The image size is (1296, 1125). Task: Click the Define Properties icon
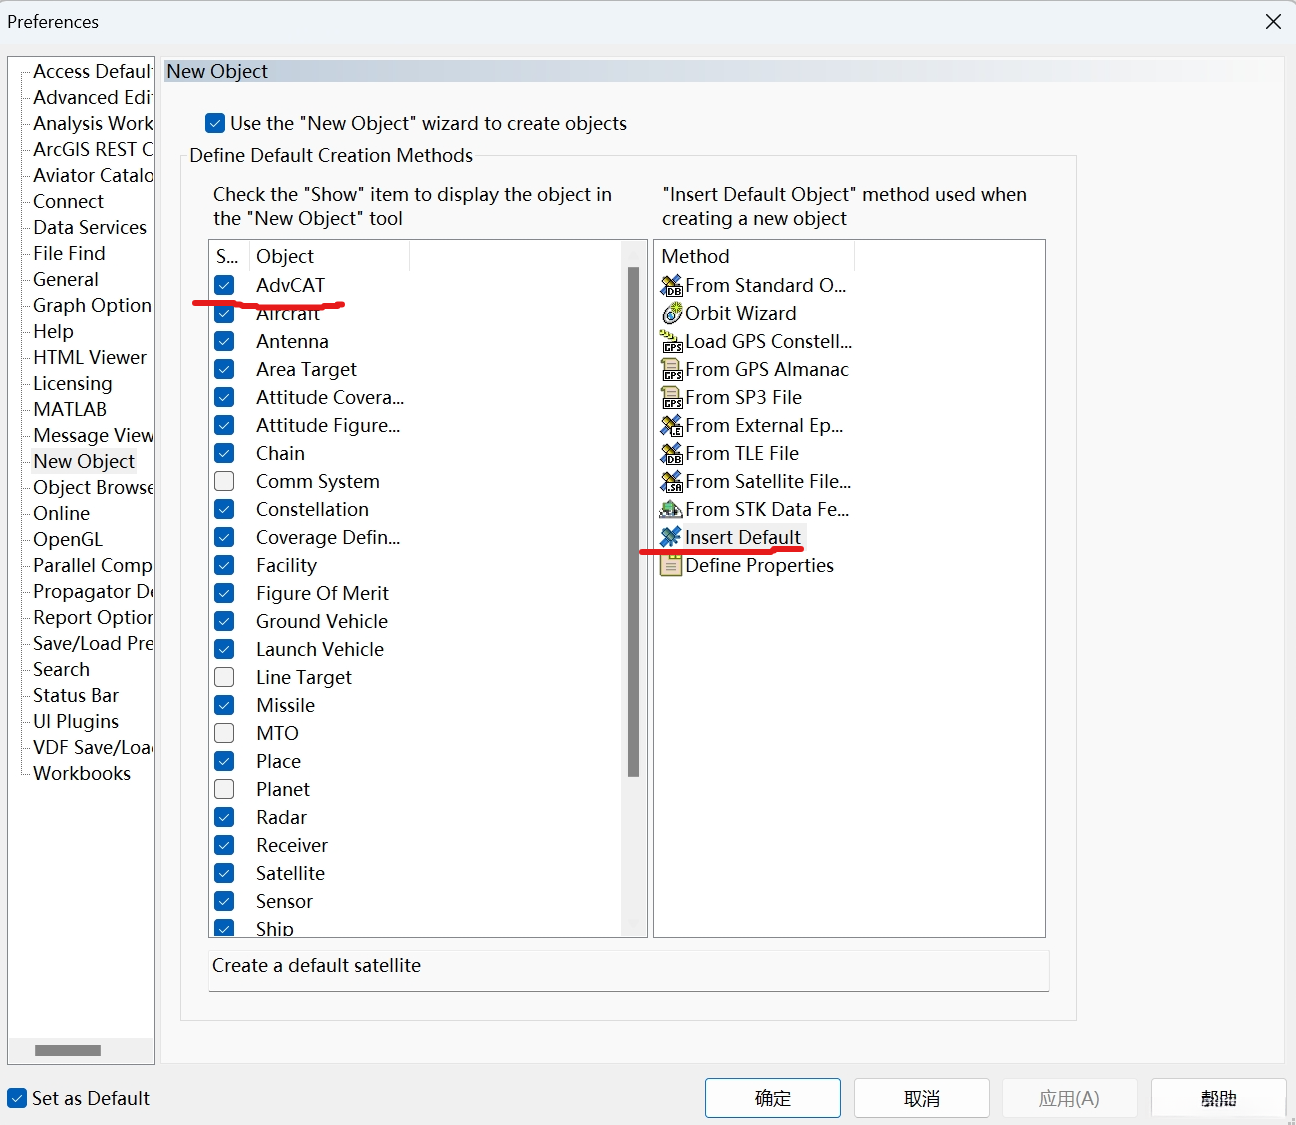point(671,566)
